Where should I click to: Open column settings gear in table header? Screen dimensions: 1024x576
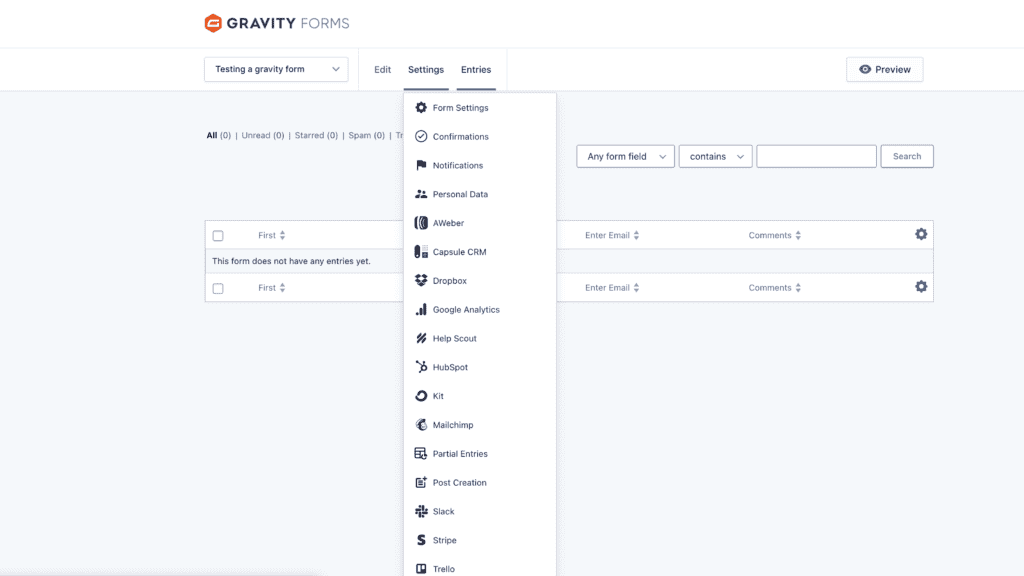click(x=921, y=234)
